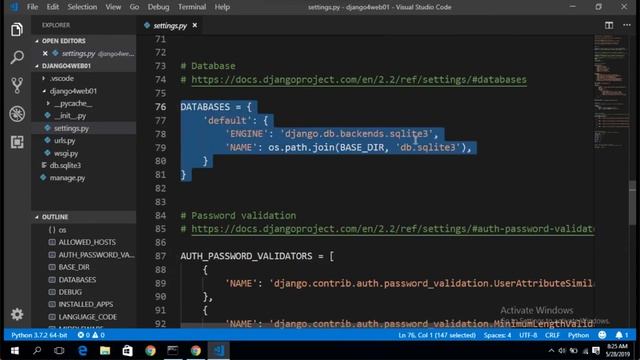Image resolution: width=640 pixels, height=360 pixels.
Task: Open Microsoft Store from taskbar
Action: click(x=127, y=351)
